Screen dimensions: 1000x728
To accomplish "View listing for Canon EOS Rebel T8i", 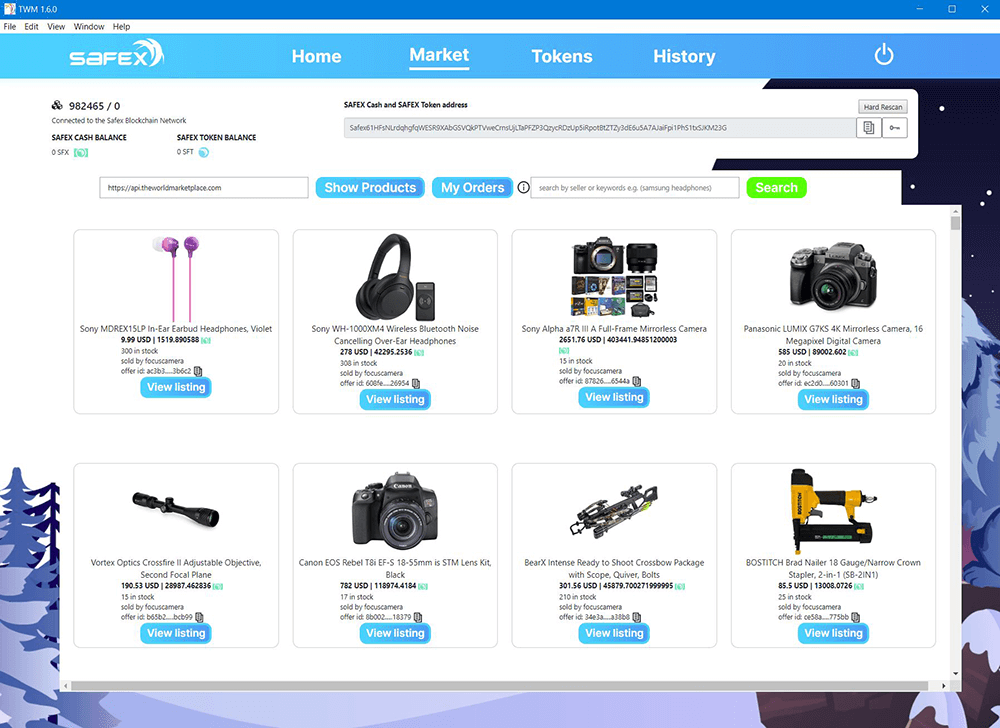I will 395,633.
